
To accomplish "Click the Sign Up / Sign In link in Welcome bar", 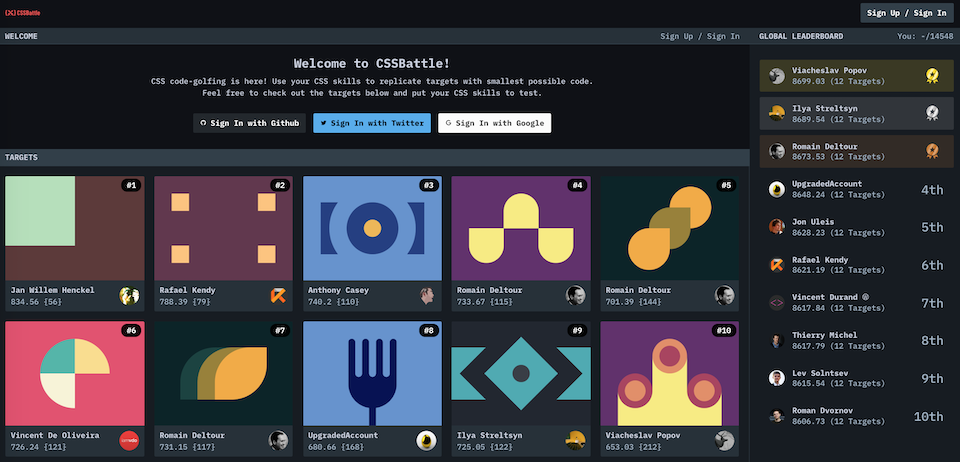I will pos(700,36).
